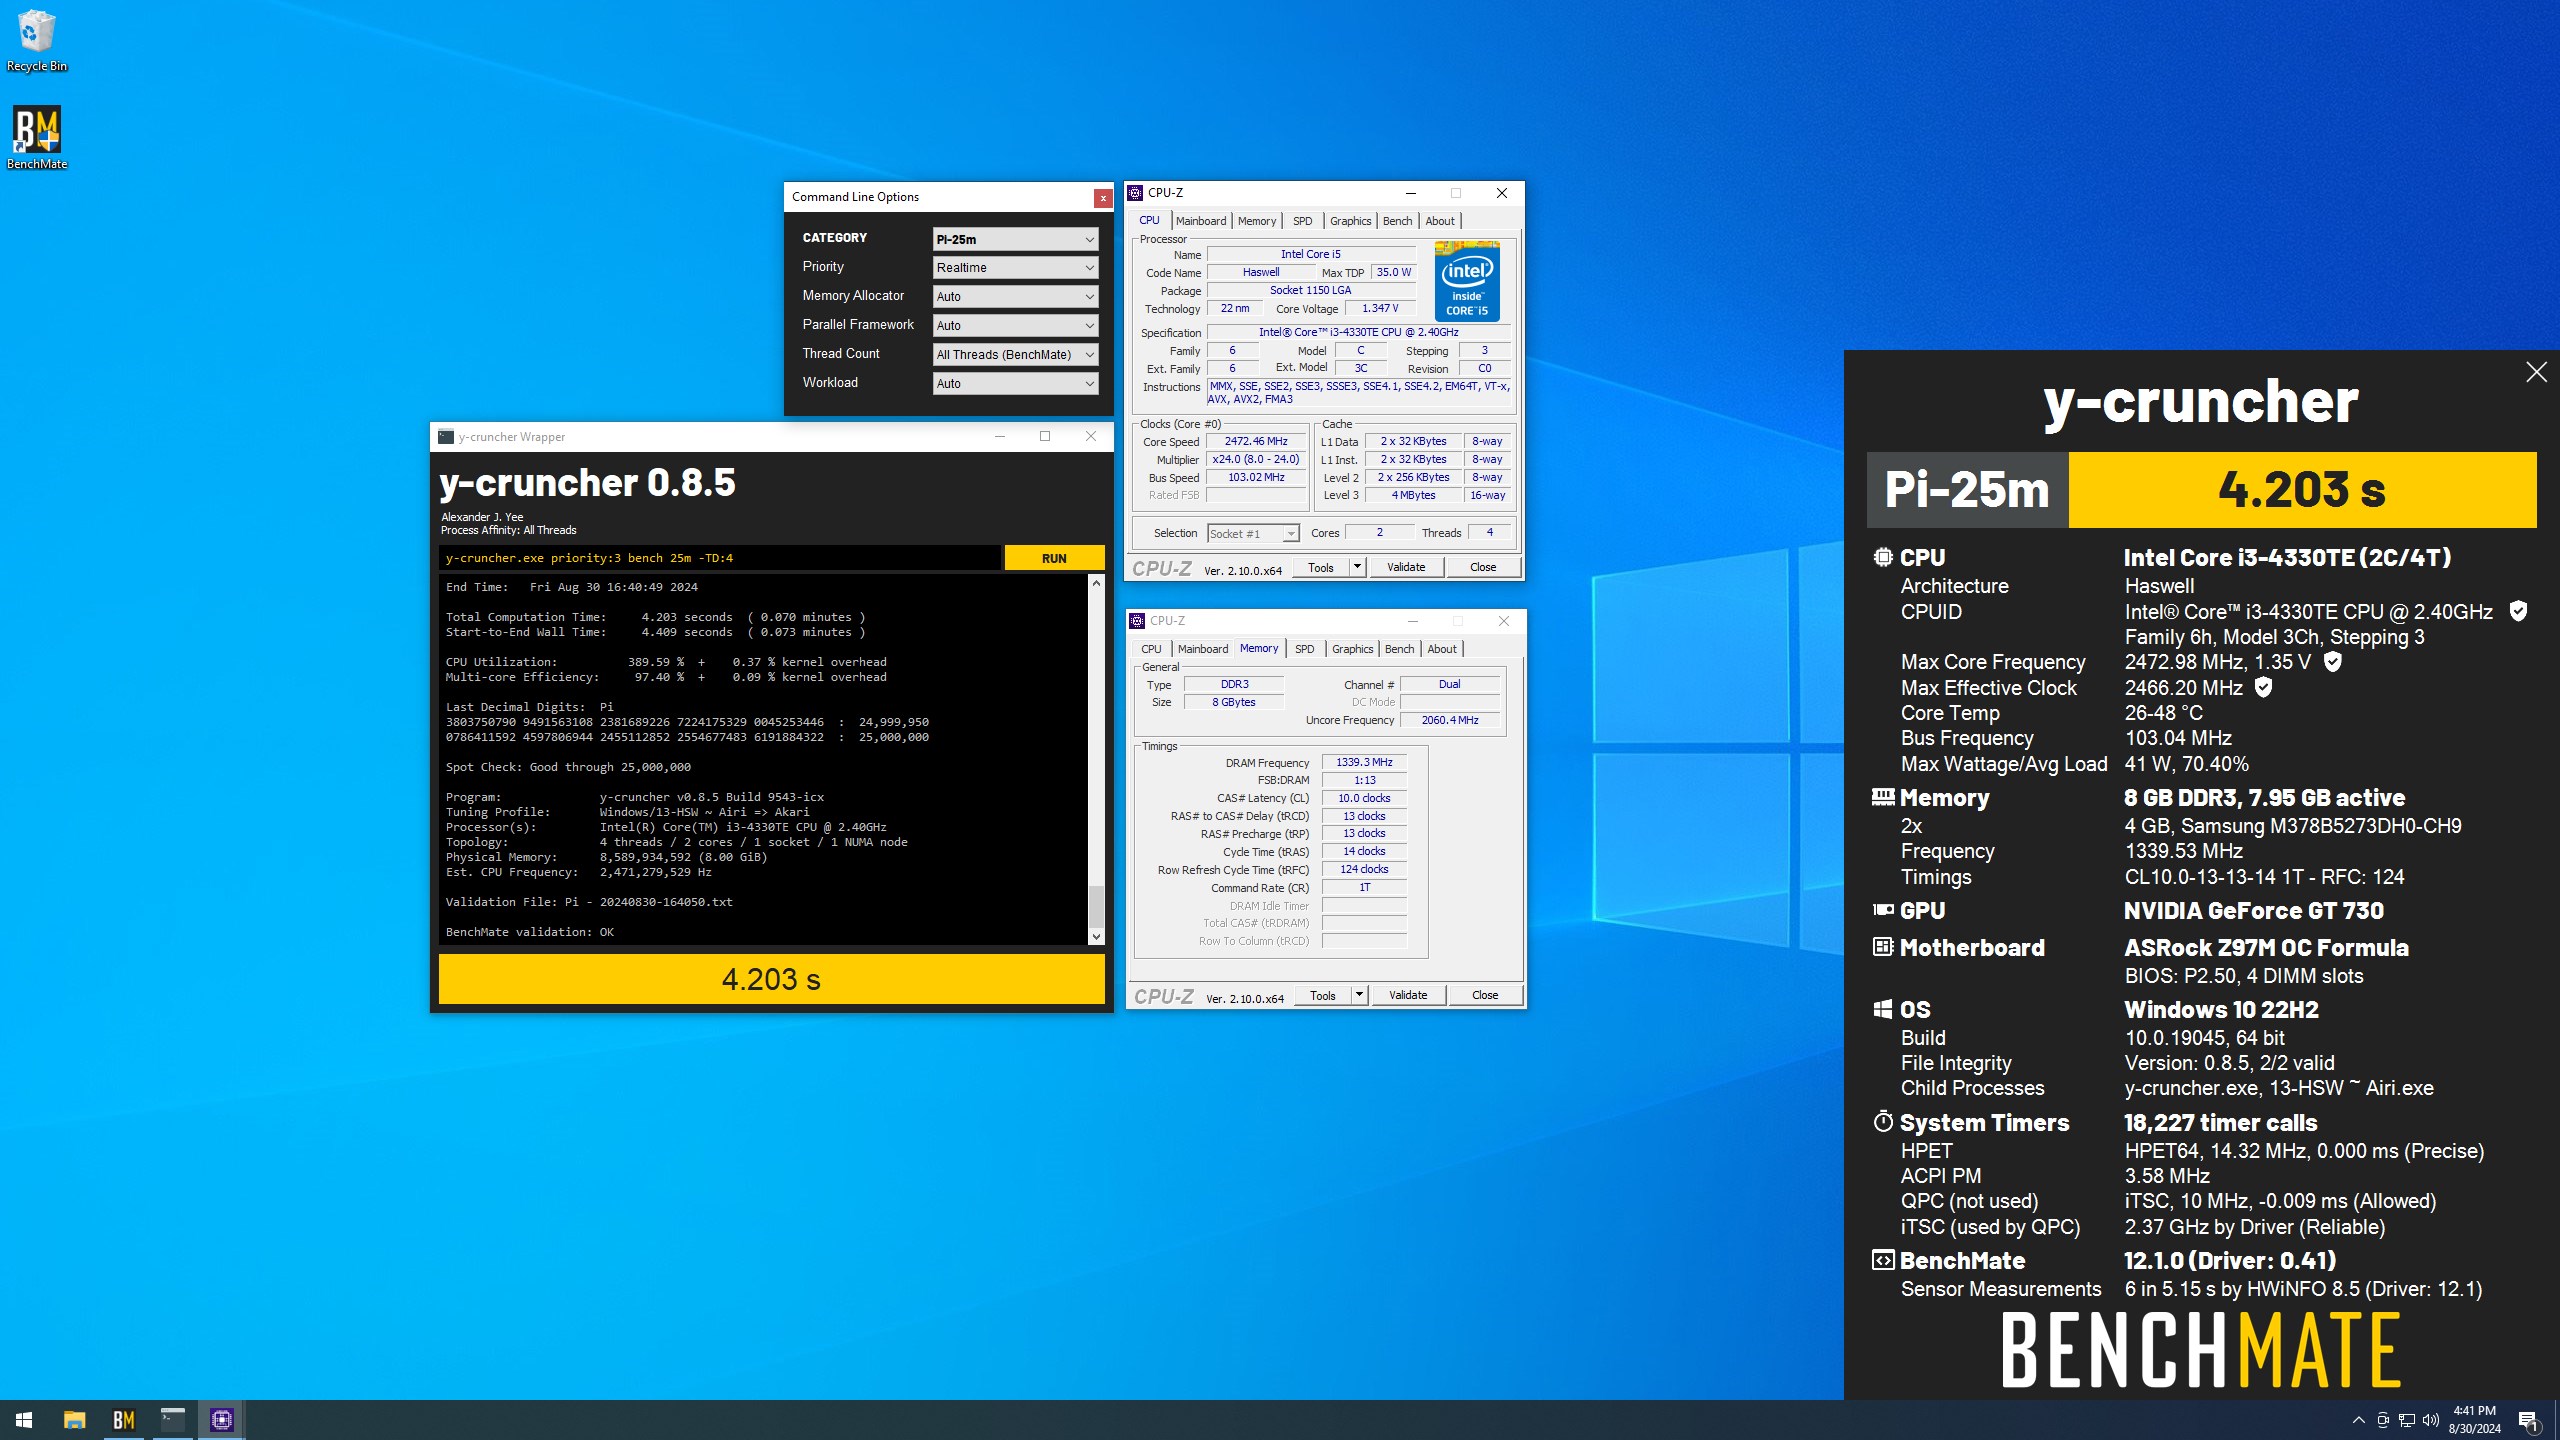Click Max Effective Clock verified shield icon
The height and width of the screenshot is (1440, 2560).
(x=2264, y=687)
